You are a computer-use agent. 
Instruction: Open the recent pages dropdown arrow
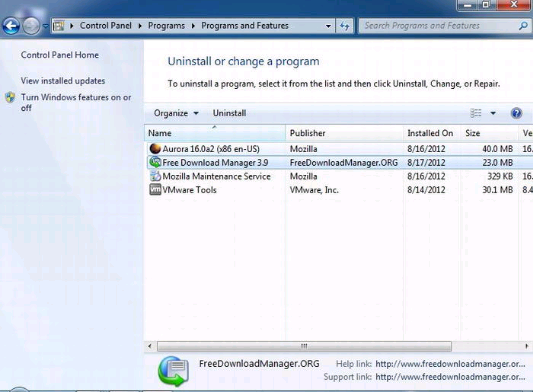pyautogui.click(x=46, y=26)
